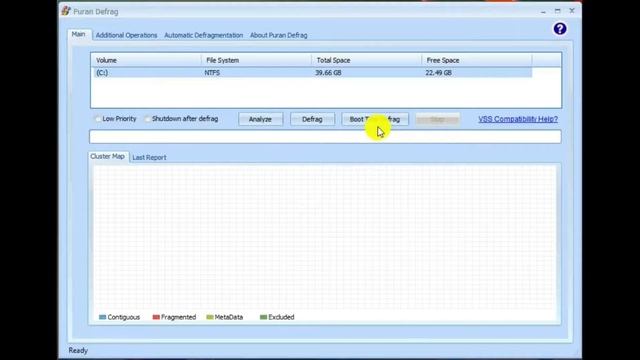
Task: Switch to the Last Report tab
Action: pos(149,157)
